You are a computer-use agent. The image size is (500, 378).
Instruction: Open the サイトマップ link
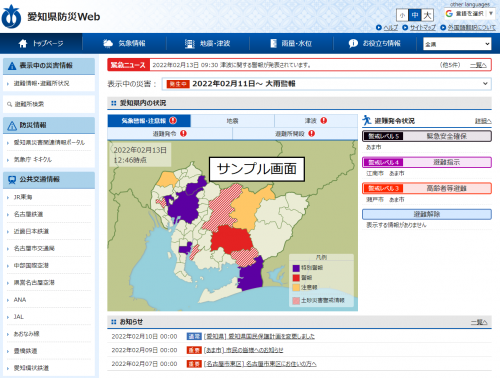point(422,28)
